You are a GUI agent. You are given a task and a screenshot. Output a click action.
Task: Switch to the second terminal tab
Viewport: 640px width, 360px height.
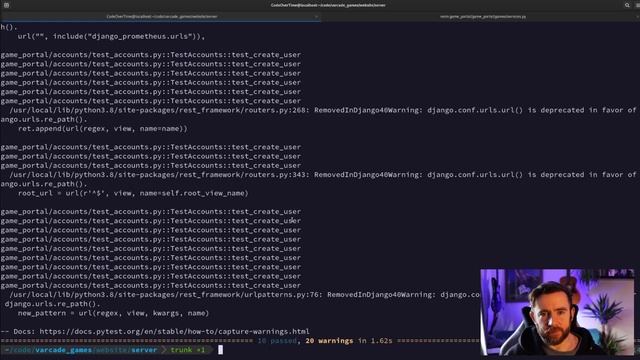(x=482, y=17)
